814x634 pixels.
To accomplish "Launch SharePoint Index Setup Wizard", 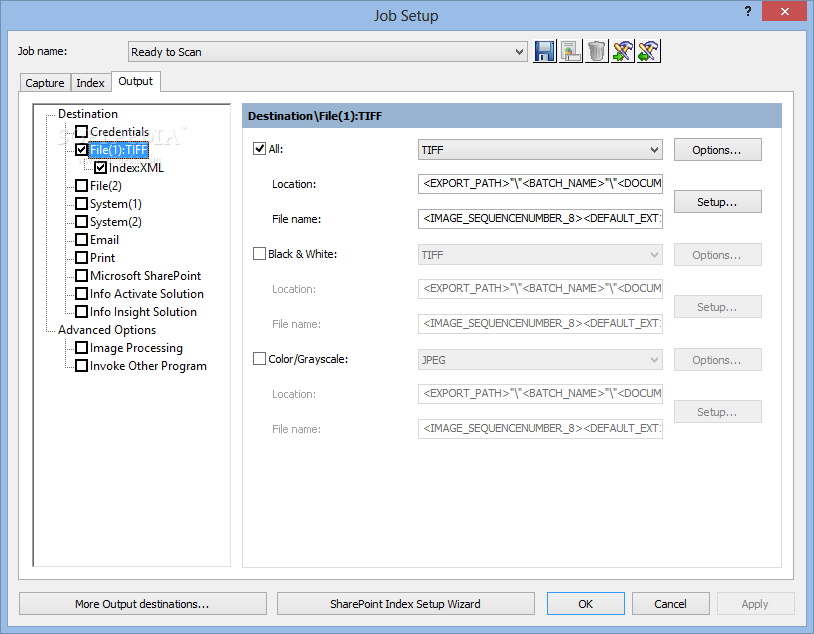I will point(405,604).
